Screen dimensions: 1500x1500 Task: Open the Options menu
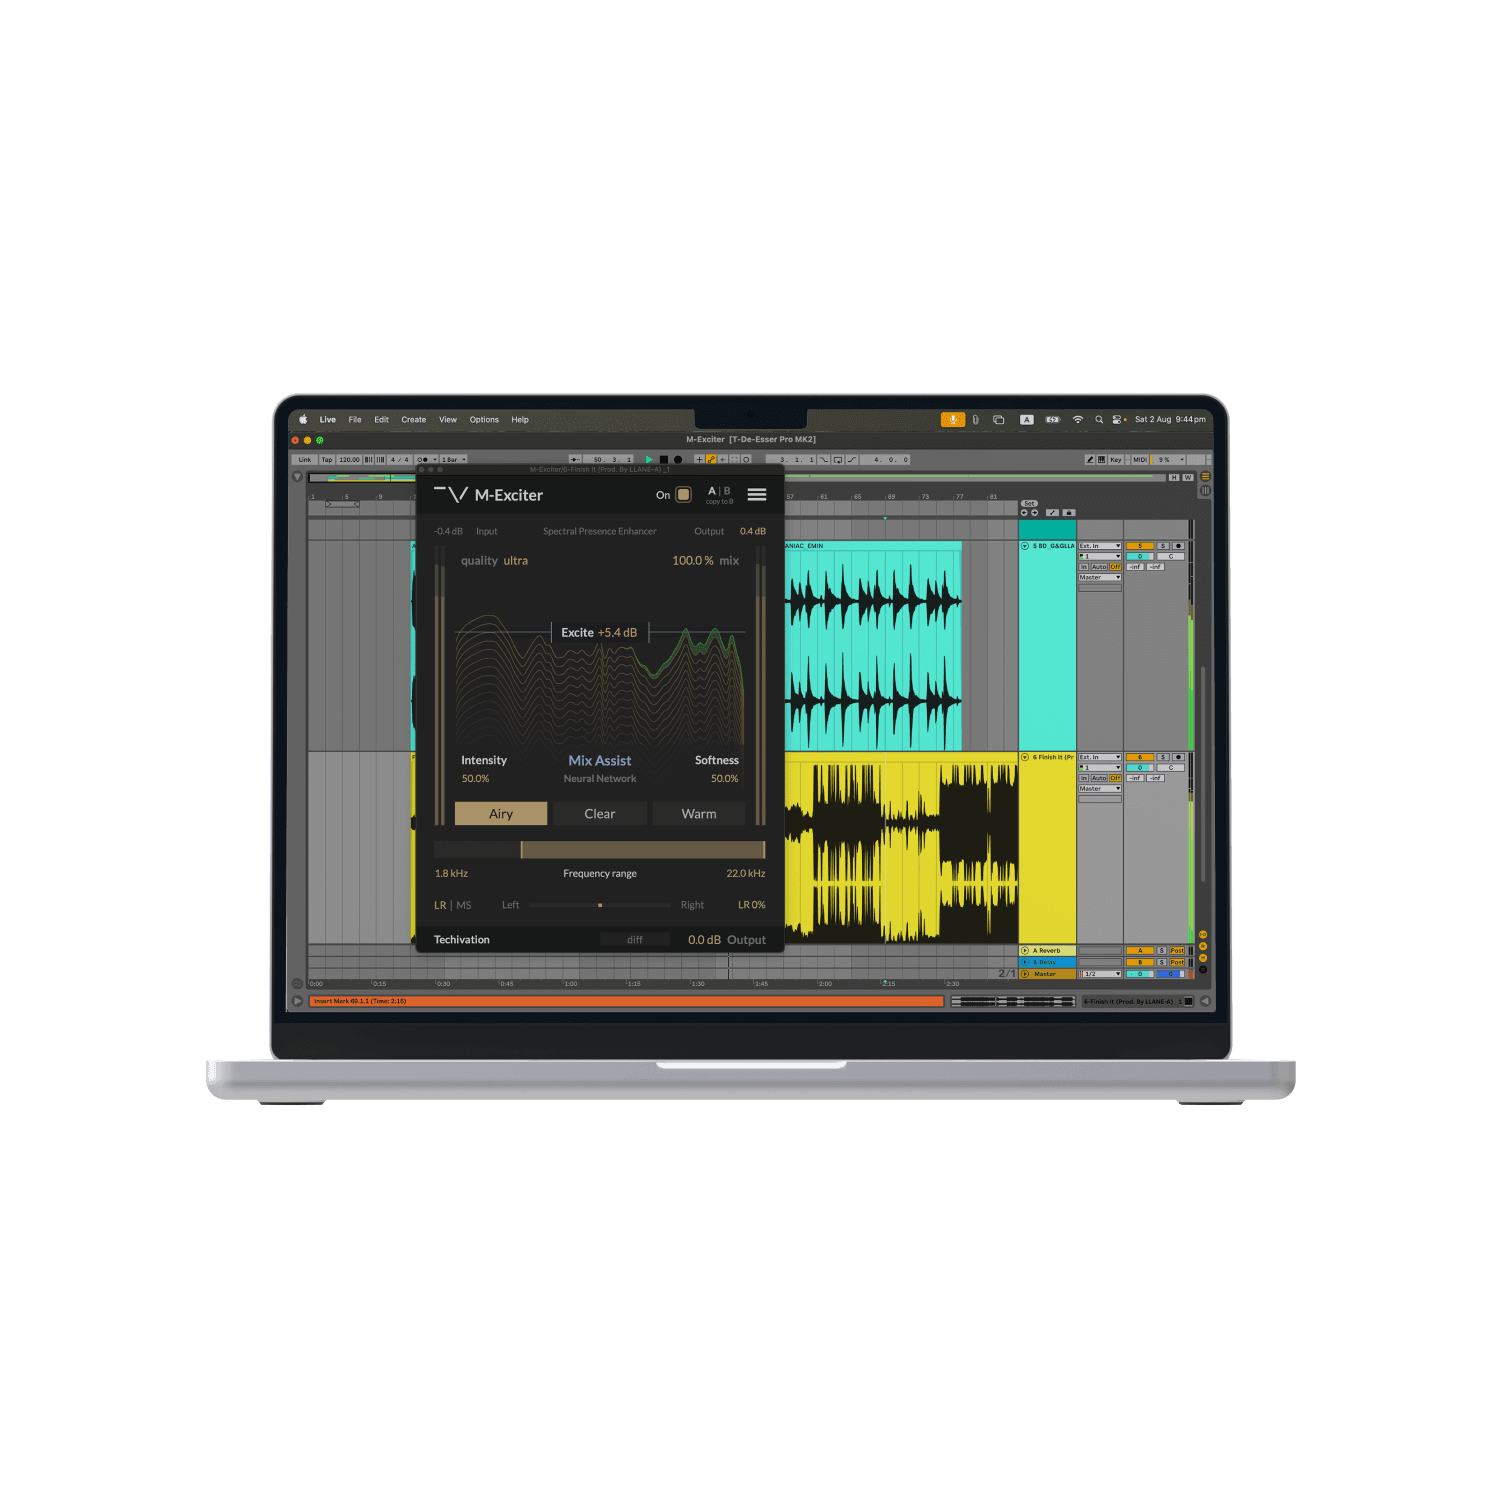pos(484,420)
